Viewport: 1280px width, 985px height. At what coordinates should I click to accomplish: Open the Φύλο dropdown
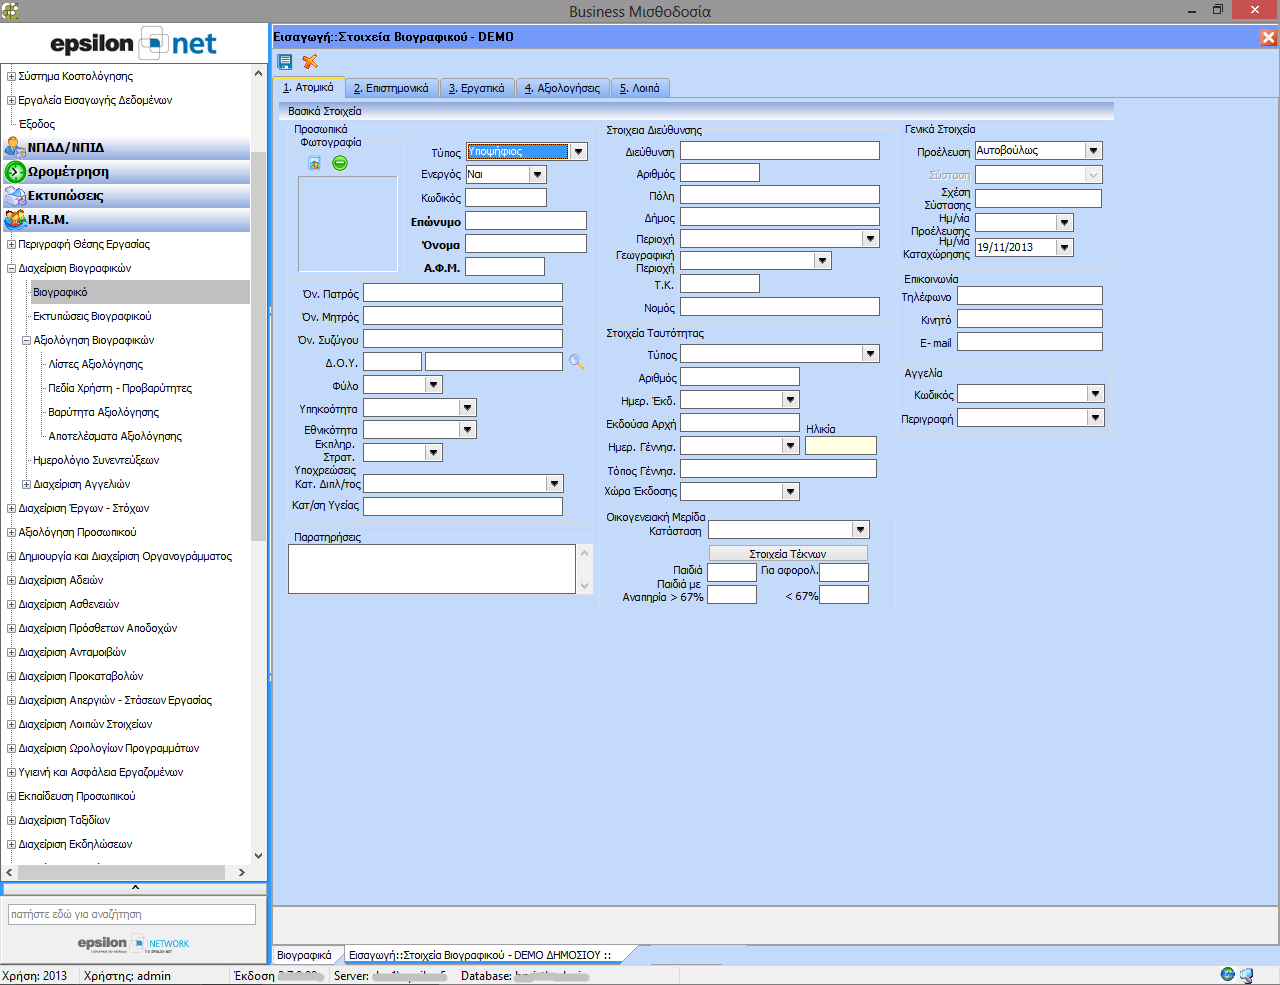coord(433,385)
